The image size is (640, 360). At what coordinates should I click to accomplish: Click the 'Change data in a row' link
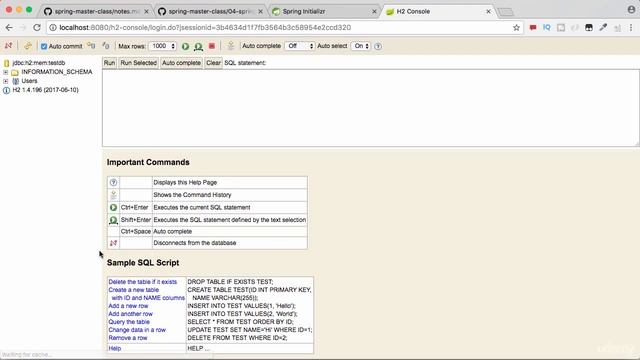(x=137, y=330)
